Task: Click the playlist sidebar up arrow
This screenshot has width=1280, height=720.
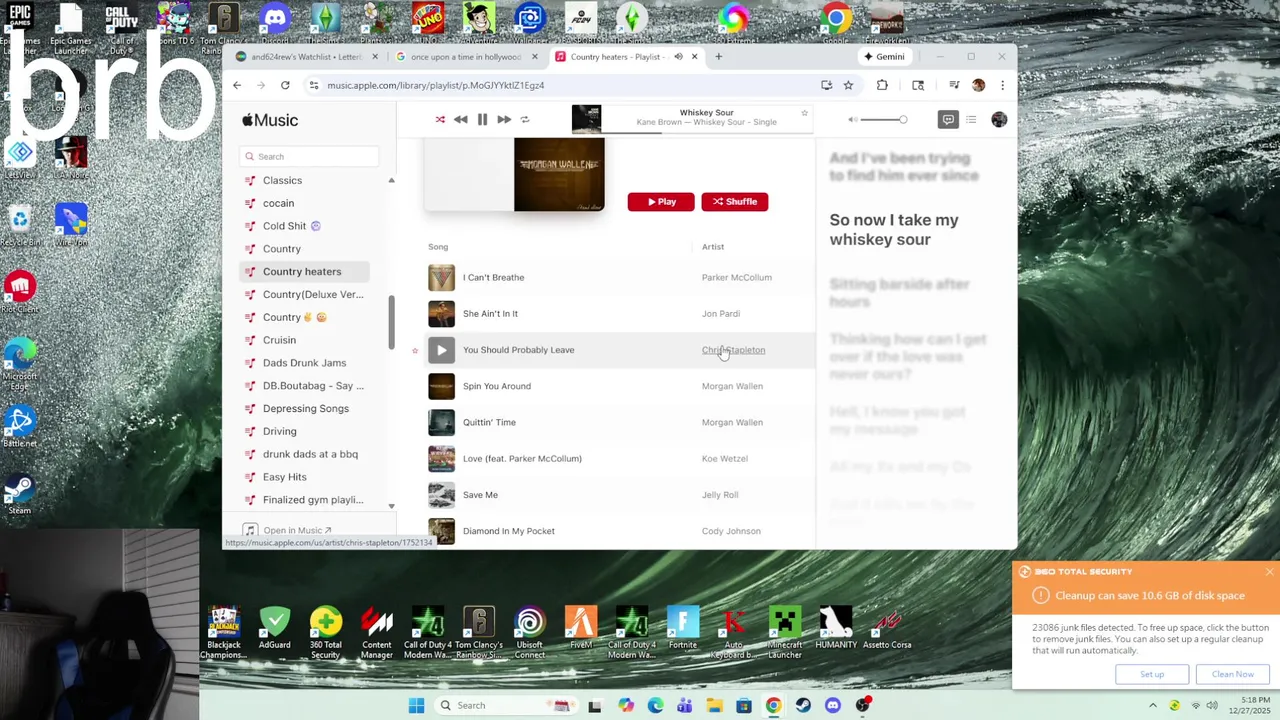Action: click(391, 180)
